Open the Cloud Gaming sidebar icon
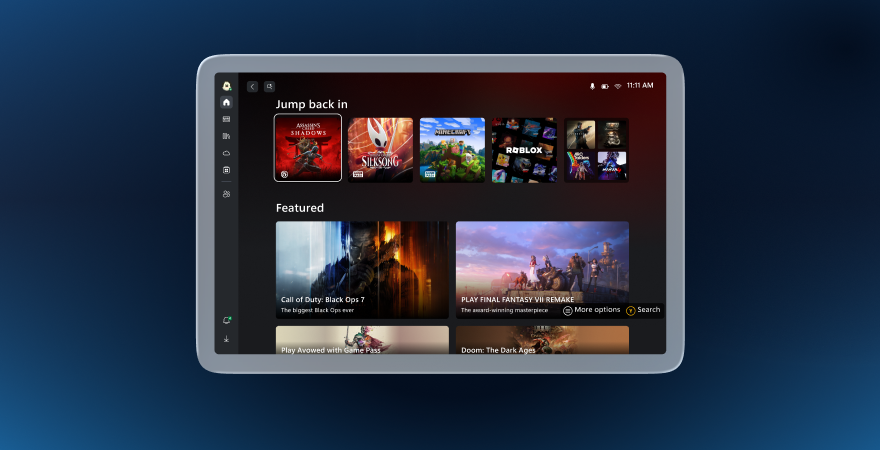Viewport: 880px width, 450px height. (226, 153)
